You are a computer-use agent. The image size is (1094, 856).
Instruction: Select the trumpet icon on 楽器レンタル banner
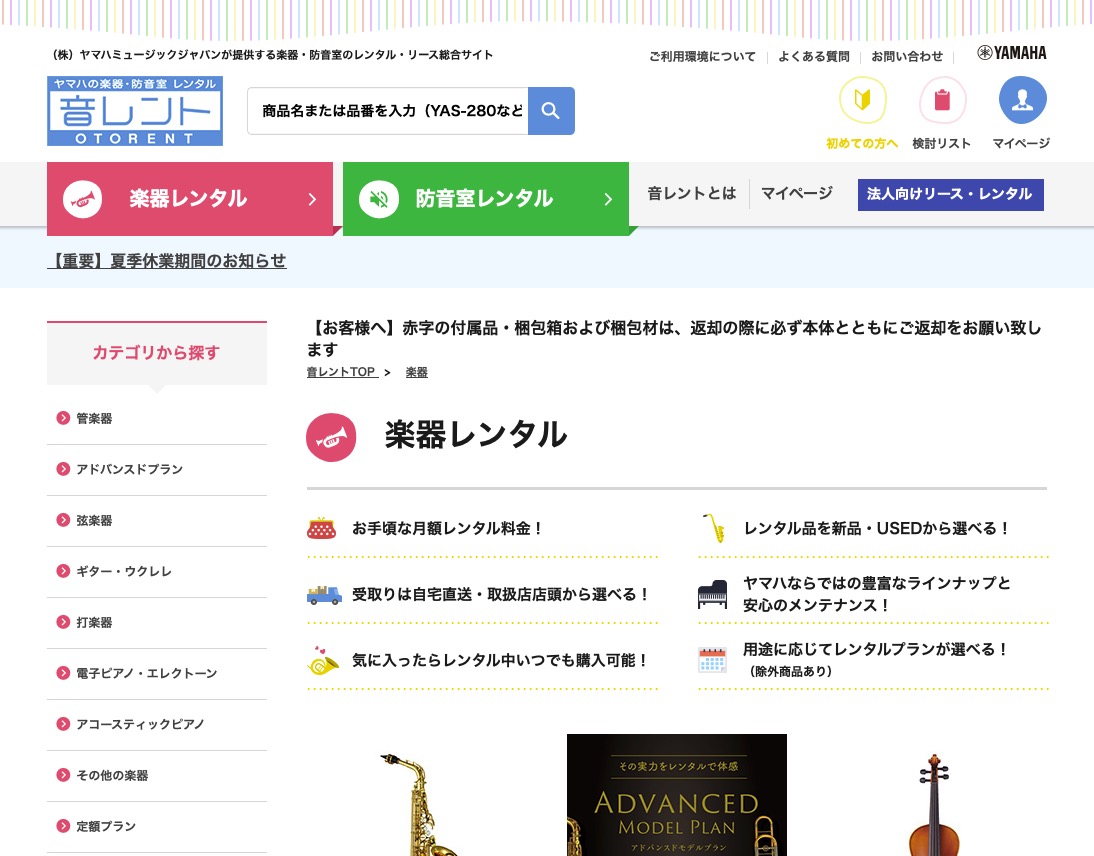(x=83, y=199)
